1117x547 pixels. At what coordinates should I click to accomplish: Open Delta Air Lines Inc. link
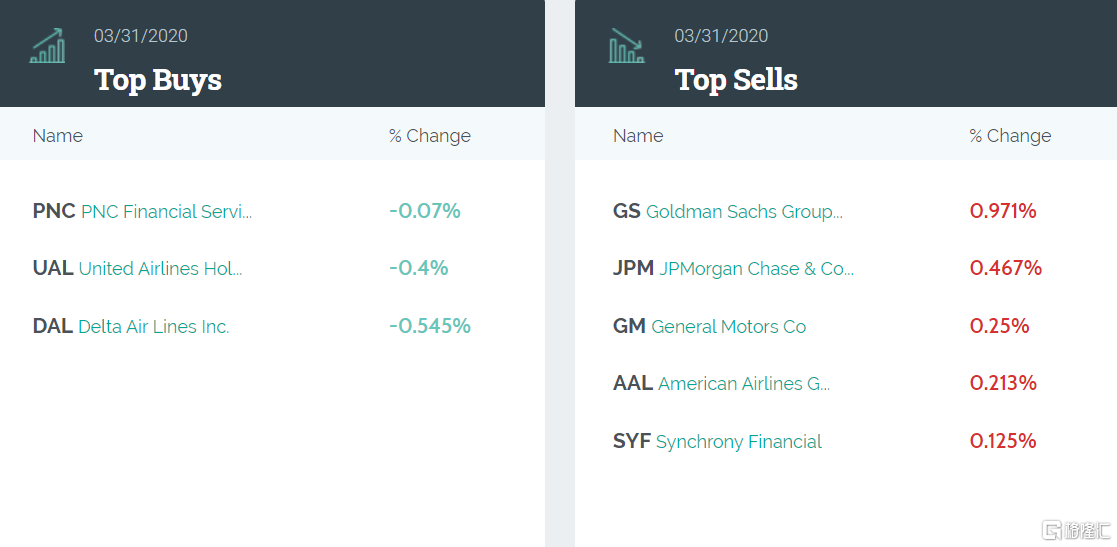click(x=154, y=327)
